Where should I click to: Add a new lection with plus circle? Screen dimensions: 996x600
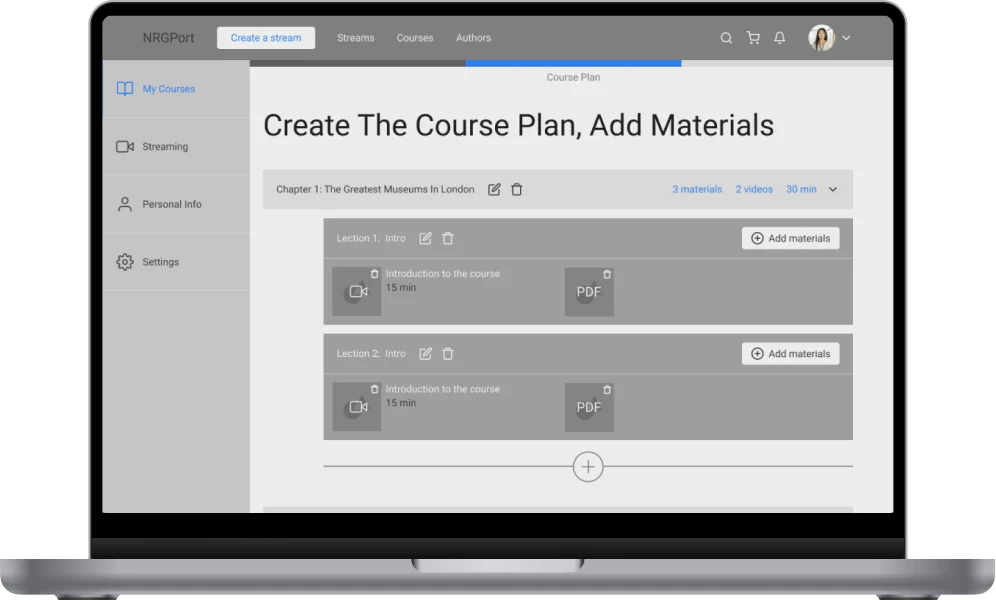tap(588, 467)
